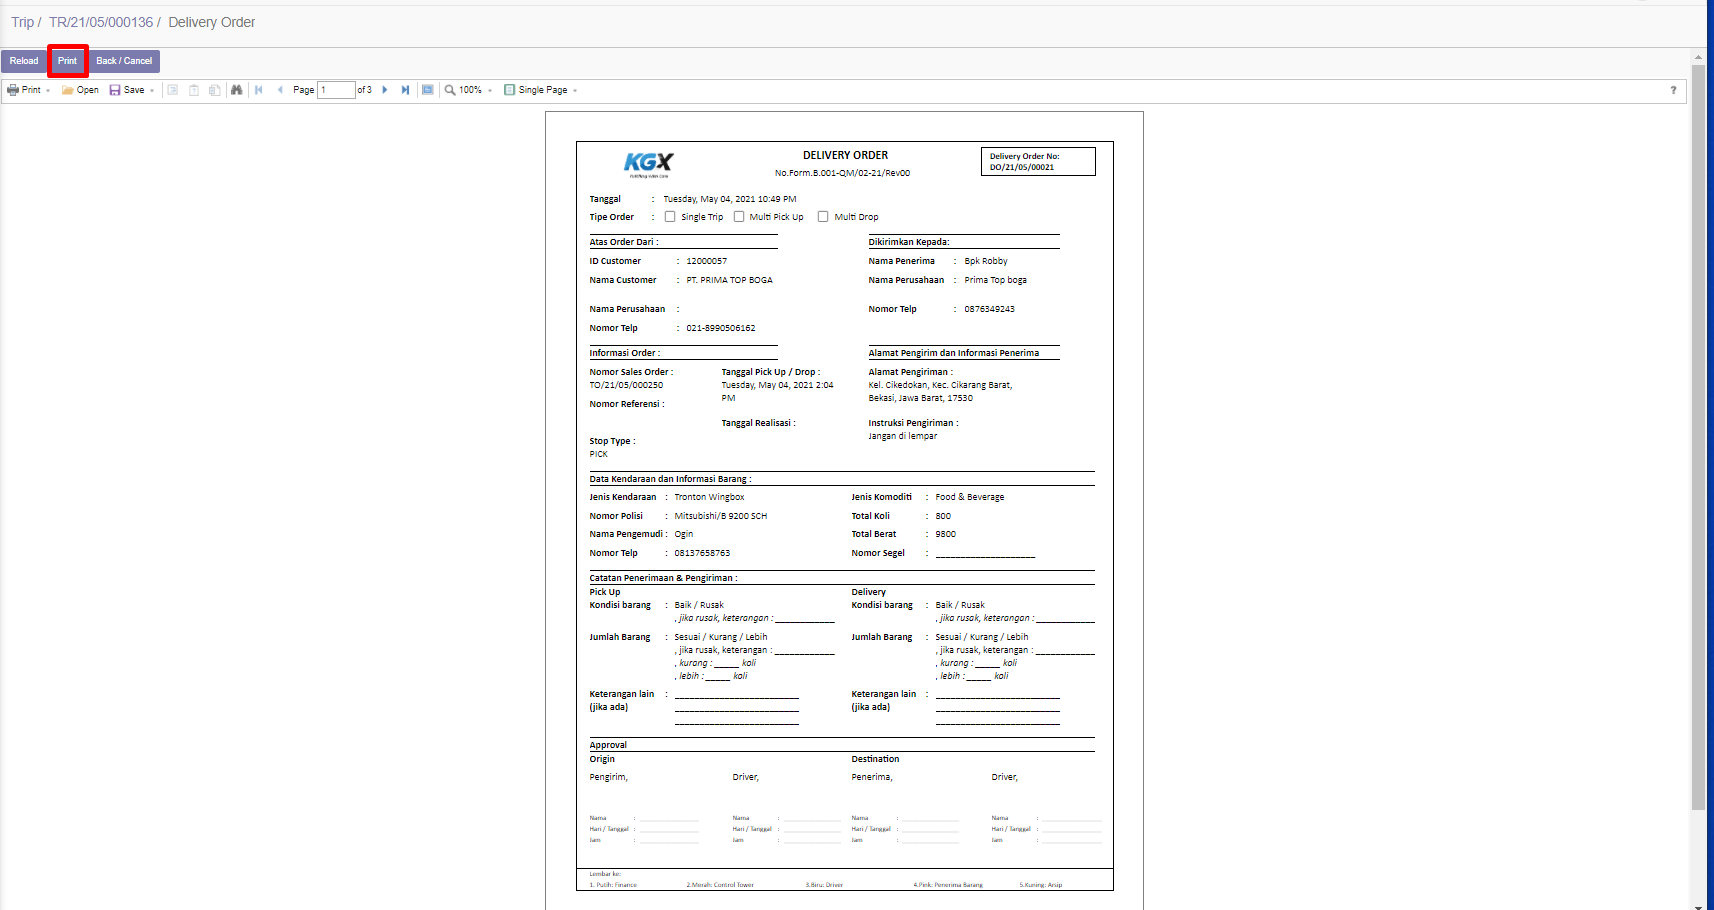Click the purple Print button
Viewport: 1714px width, 910px height.
point(67,61)
